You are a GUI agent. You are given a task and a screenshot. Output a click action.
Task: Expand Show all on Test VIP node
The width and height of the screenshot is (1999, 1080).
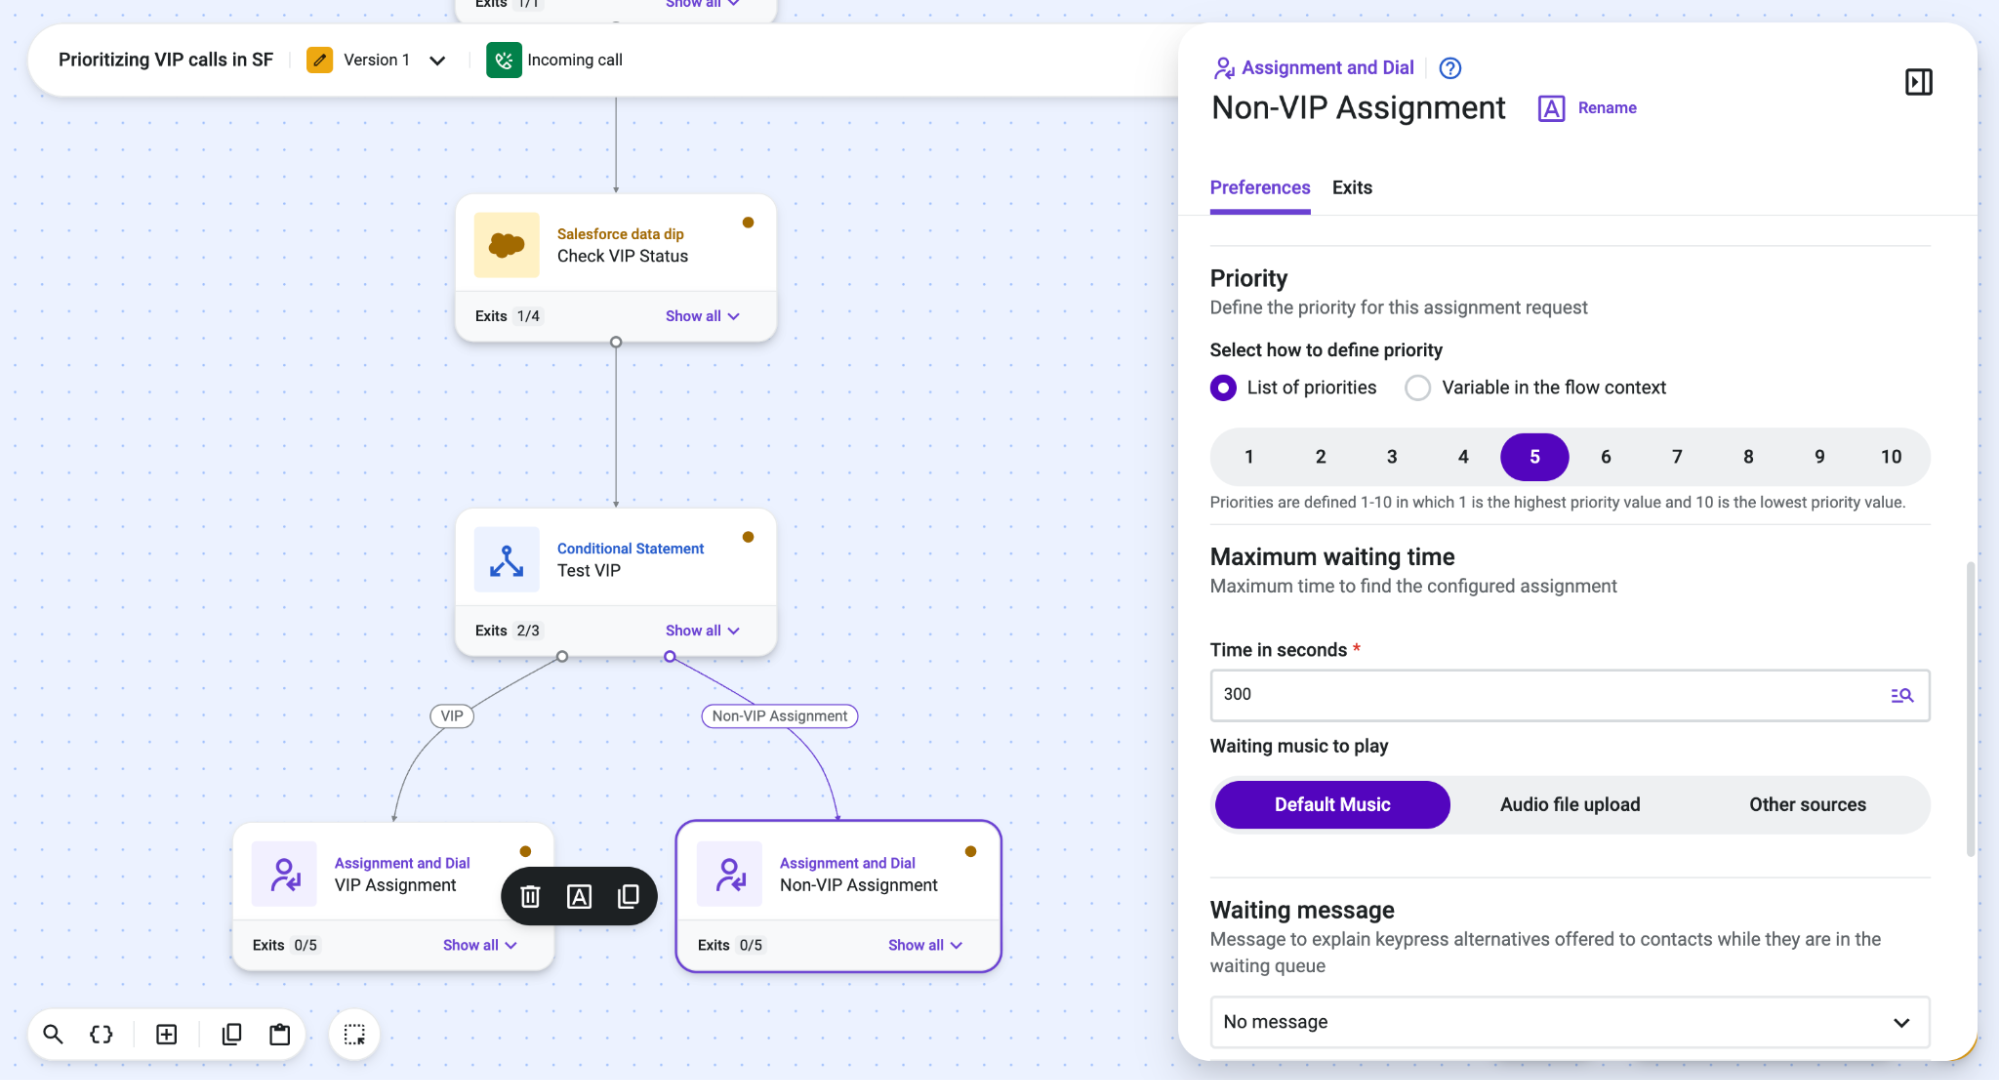[x=702, y=631]
